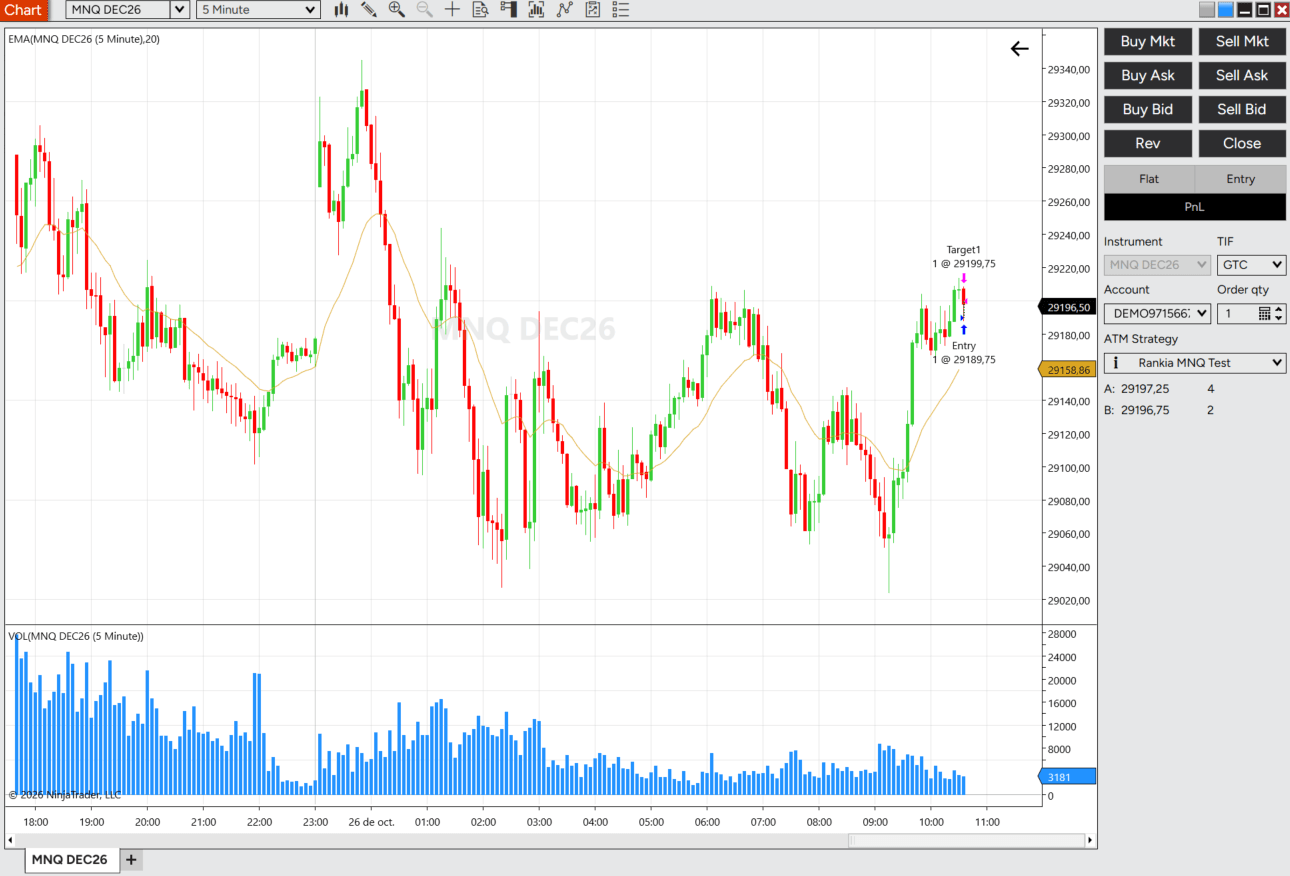
Task: Click the Sell Bid button
Action: coord(1242,109)
